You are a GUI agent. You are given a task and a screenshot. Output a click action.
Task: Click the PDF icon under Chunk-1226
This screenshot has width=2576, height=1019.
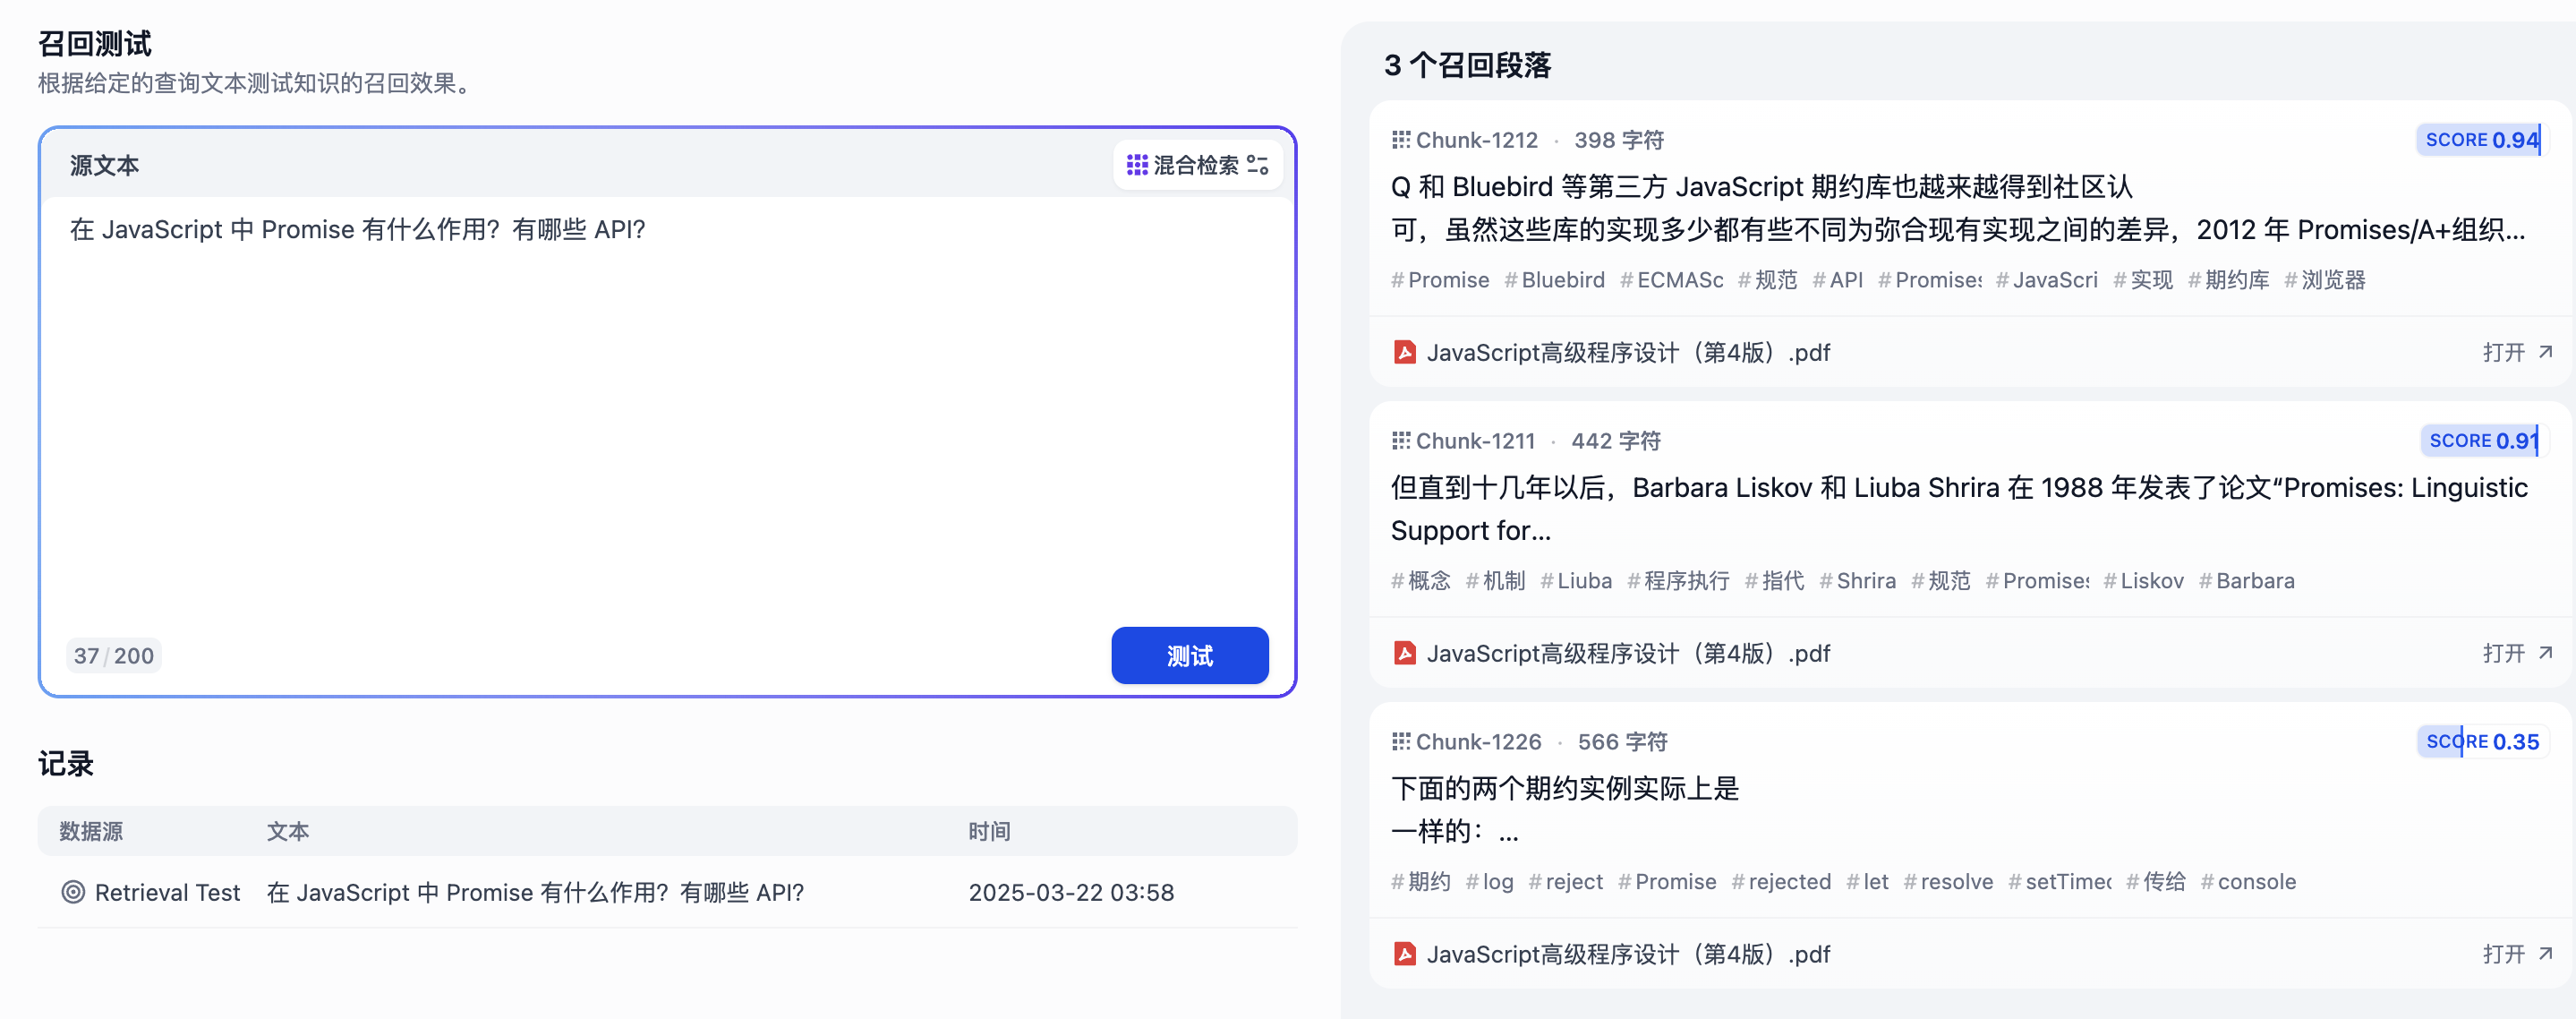[1404, 954]
